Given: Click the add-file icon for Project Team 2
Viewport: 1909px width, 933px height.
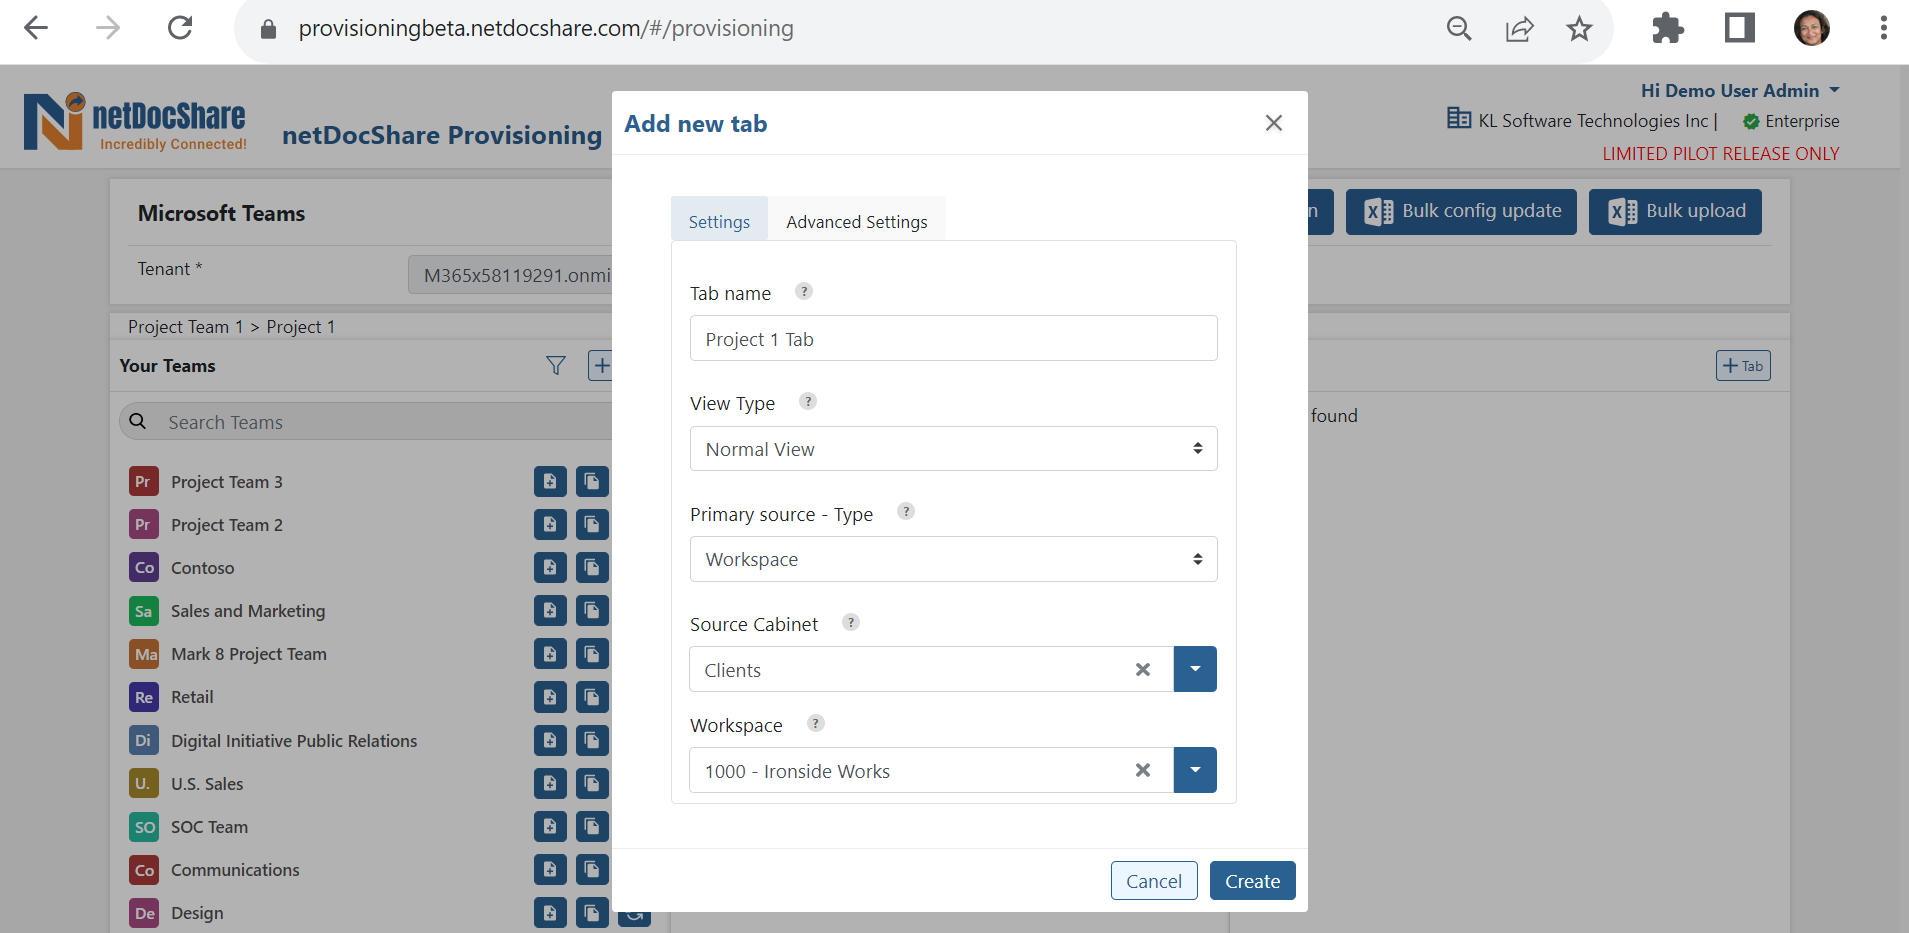Looking at the screenshot, I should point(550,524).
